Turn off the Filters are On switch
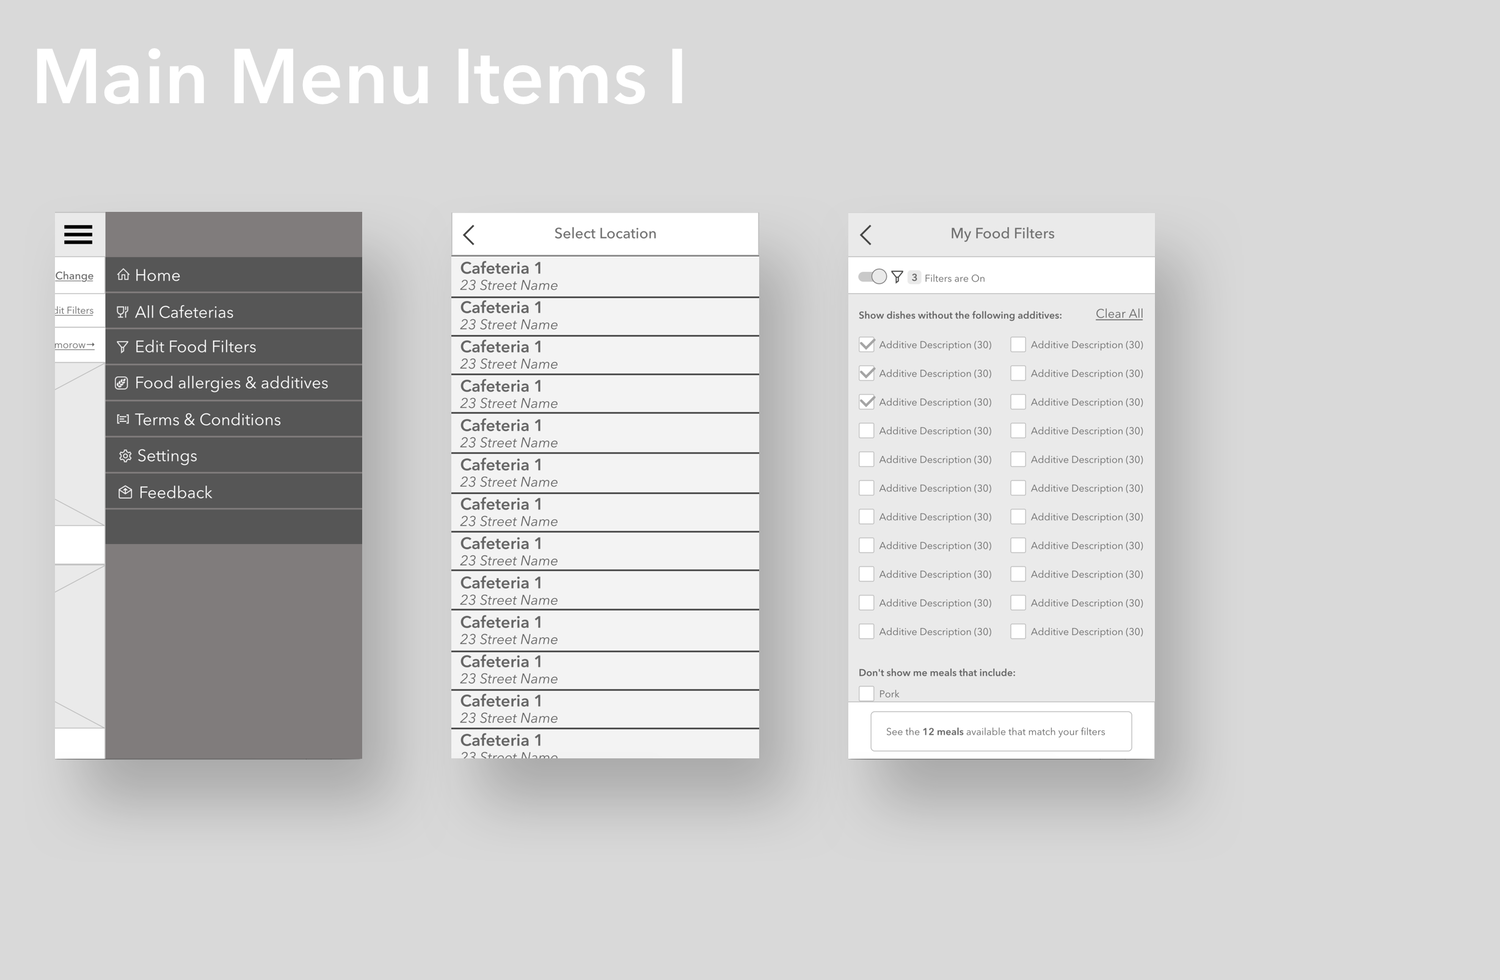Image resolution: width=1500 pixels, height=980 pixels. pos(873,277)
